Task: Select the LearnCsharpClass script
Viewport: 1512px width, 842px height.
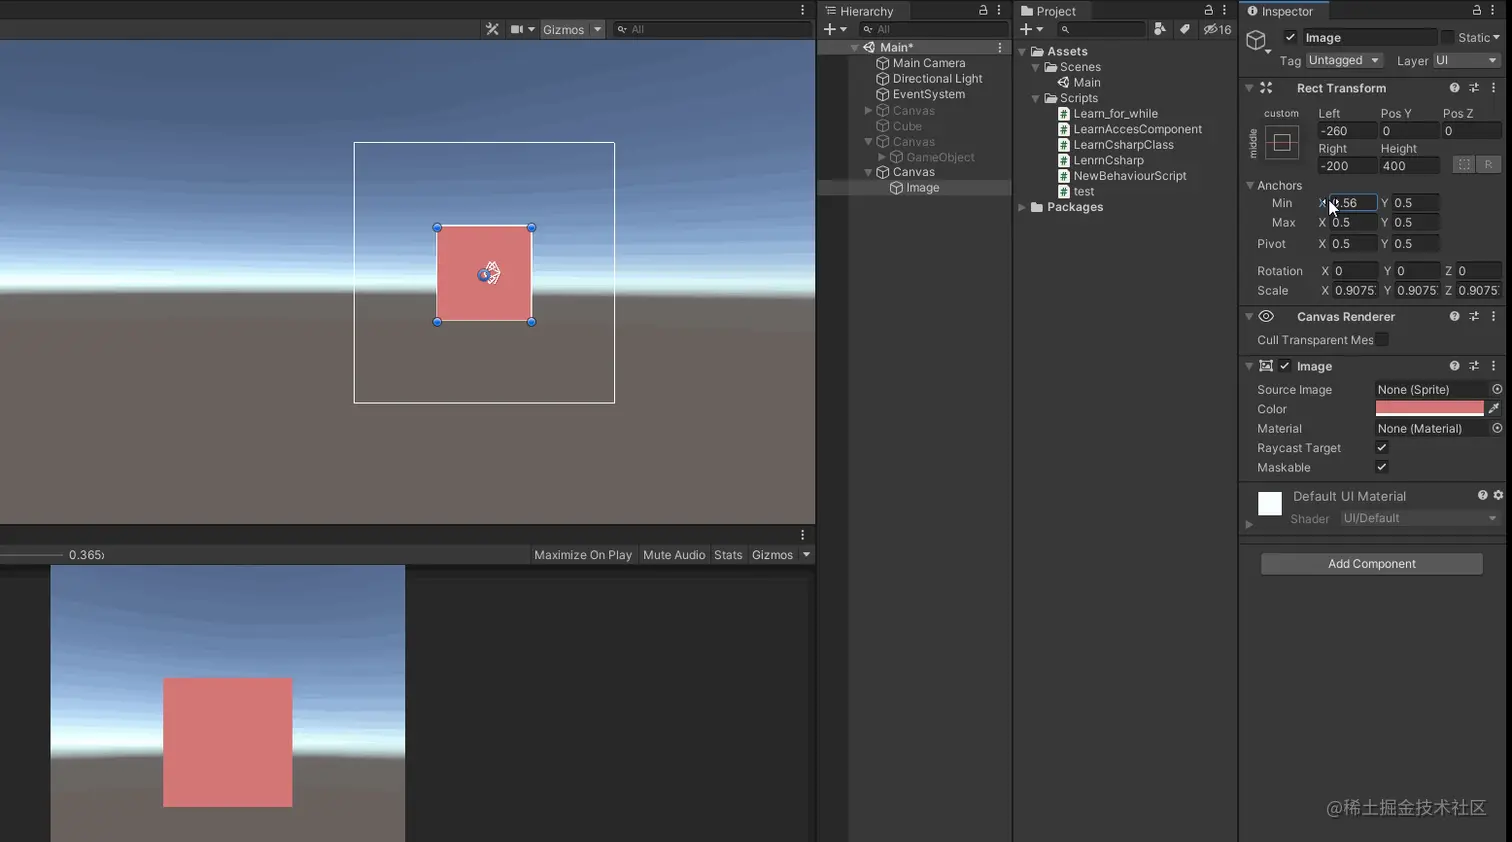Action: pos(1124,145)
